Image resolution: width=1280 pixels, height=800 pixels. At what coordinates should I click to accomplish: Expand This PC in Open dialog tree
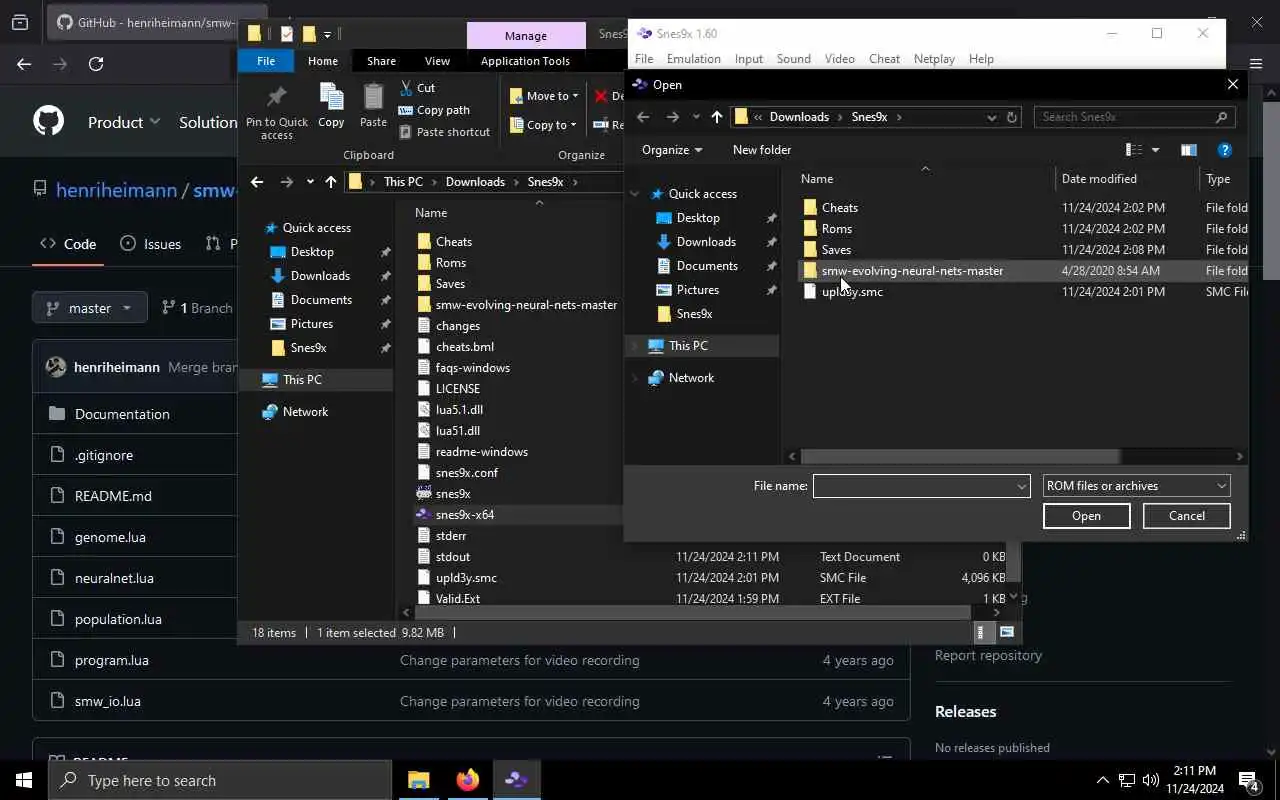tap(634, 346)
